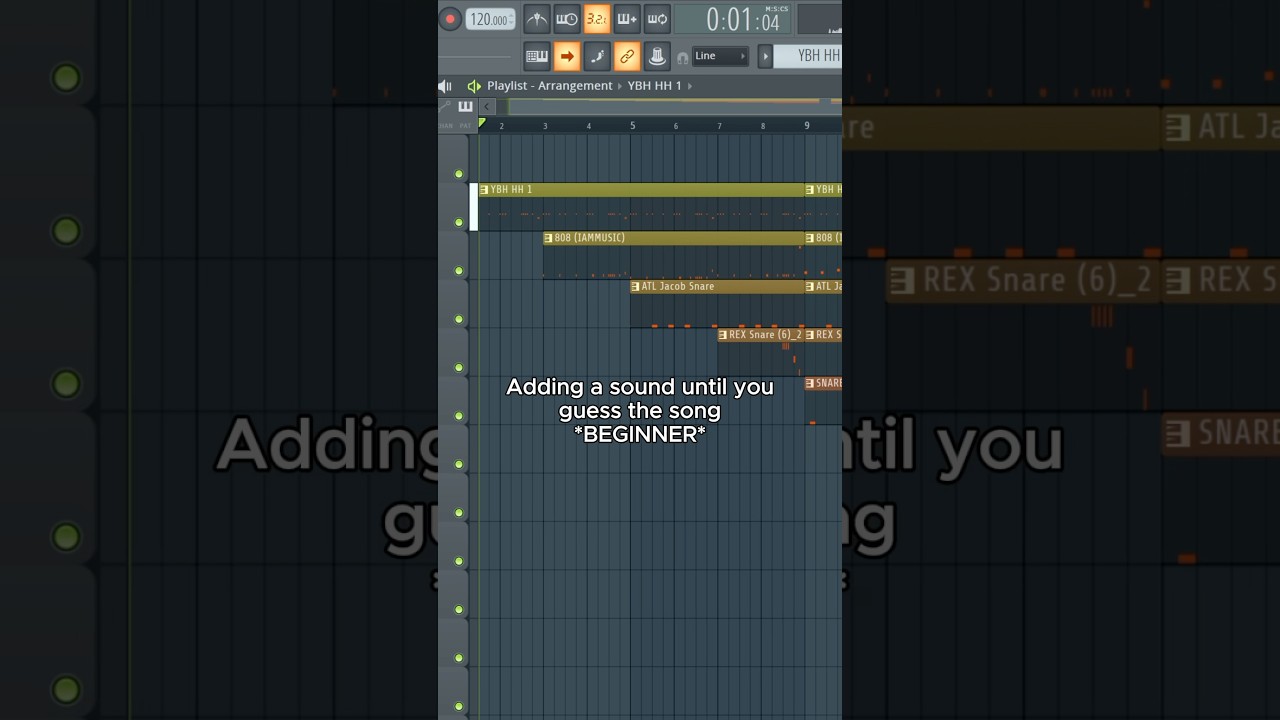Select the white highlighted YBH HH 1 track header
Viewport: 1280px width, 720px height.
474,207
